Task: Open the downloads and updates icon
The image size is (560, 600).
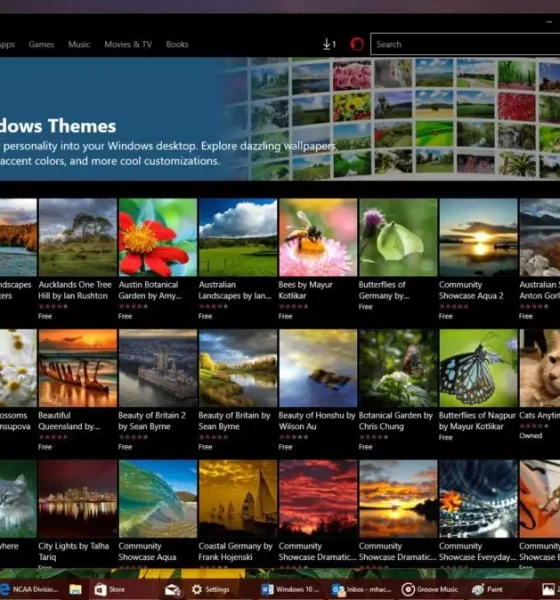Action: point(329,44)
